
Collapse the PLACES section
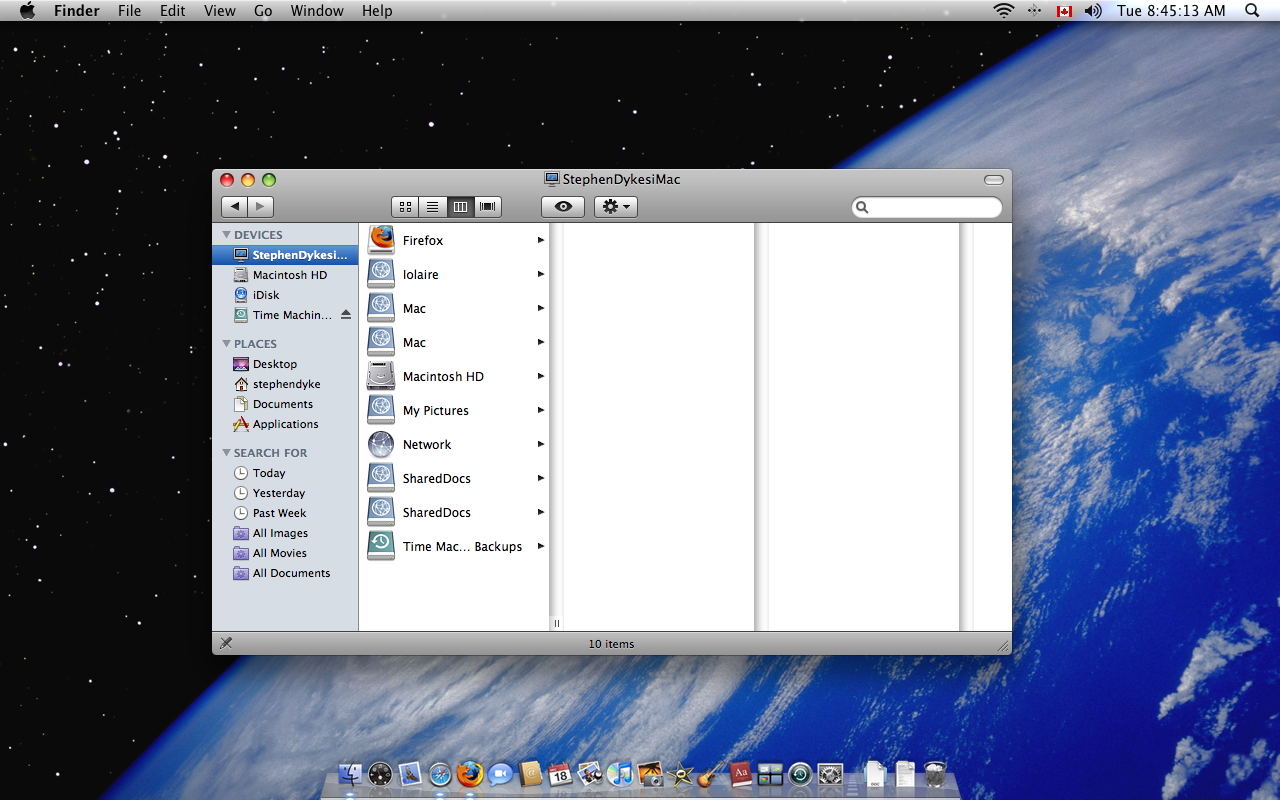(x=226, y=344)
